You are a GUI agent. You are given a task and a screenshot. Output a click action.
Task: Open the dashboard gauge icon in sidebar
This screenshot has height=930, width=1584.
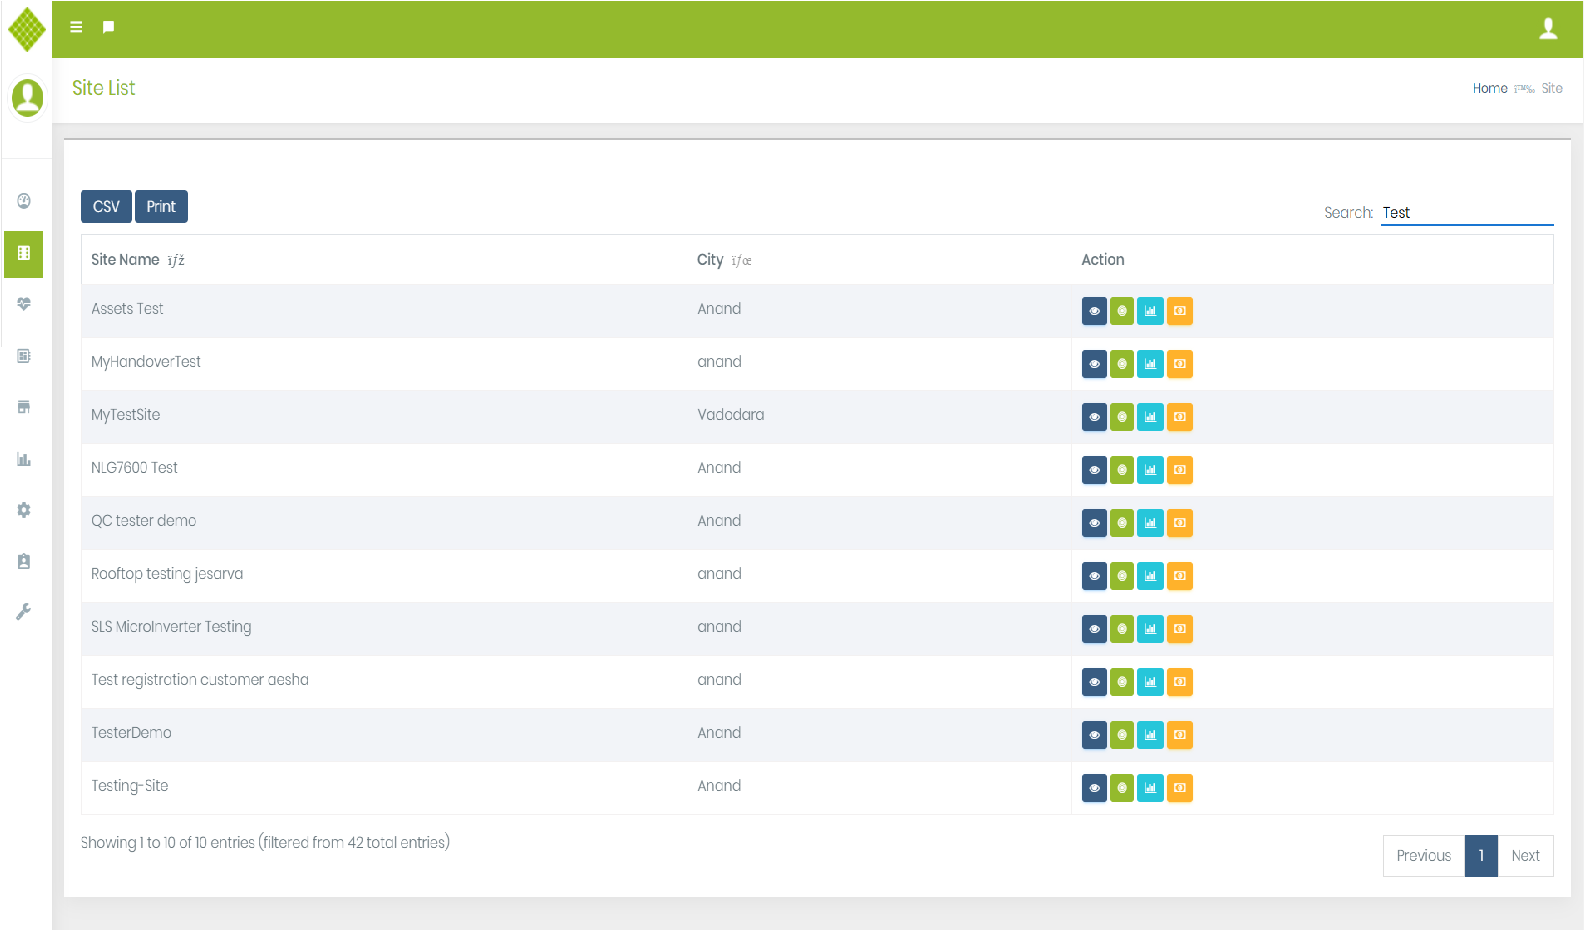tap(24, 201)
